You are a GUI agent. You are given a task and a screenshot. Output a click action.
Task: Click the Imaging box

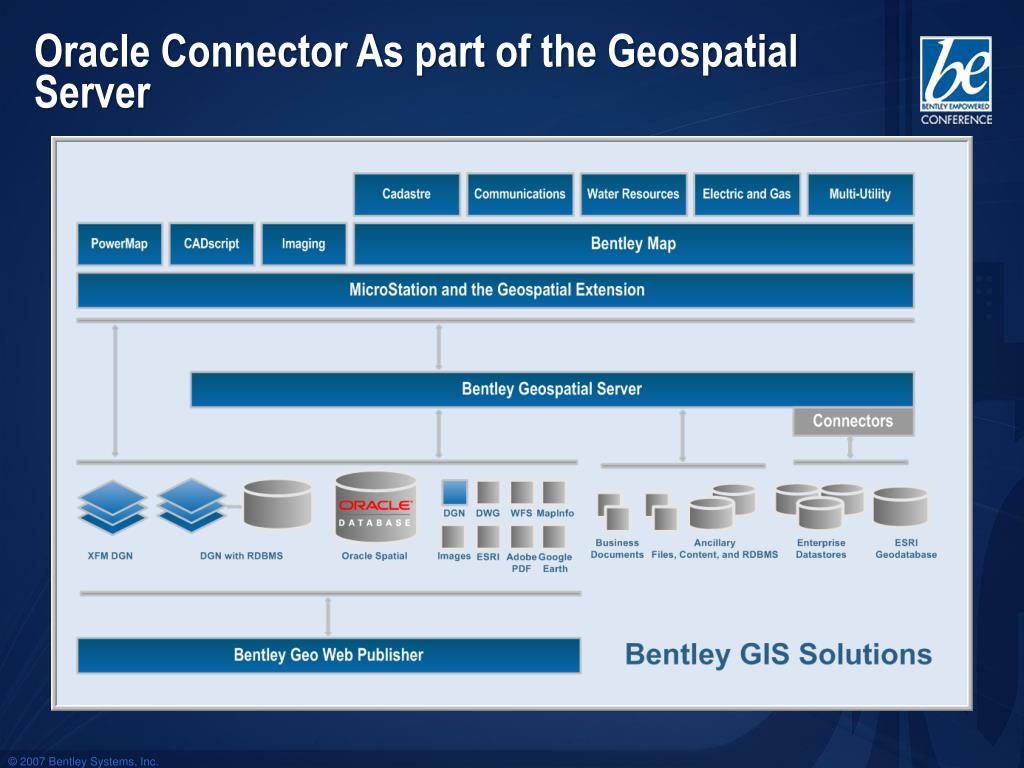304,244
